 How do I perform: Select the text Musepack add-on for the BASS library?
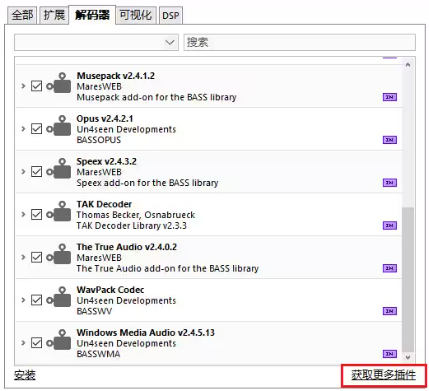point(156,97)
